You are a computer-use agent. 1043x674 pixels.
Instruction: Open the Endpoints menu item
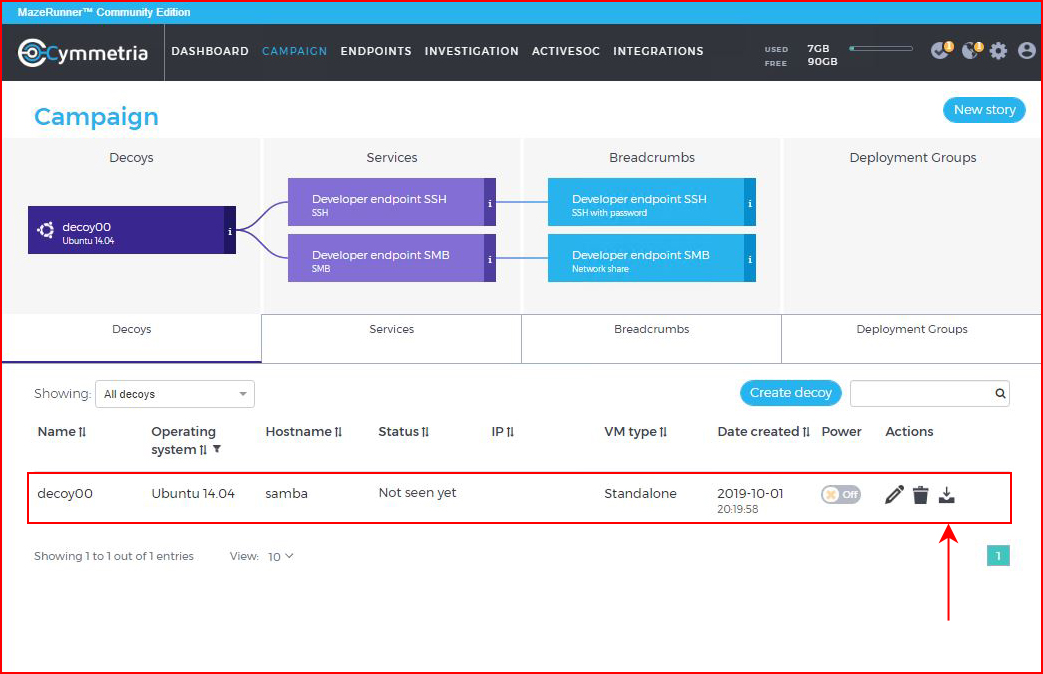point(376,51)
